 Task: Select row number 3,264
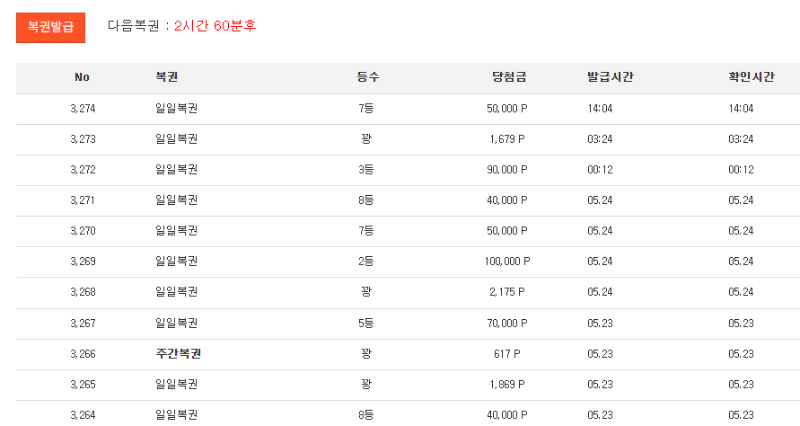83,415
